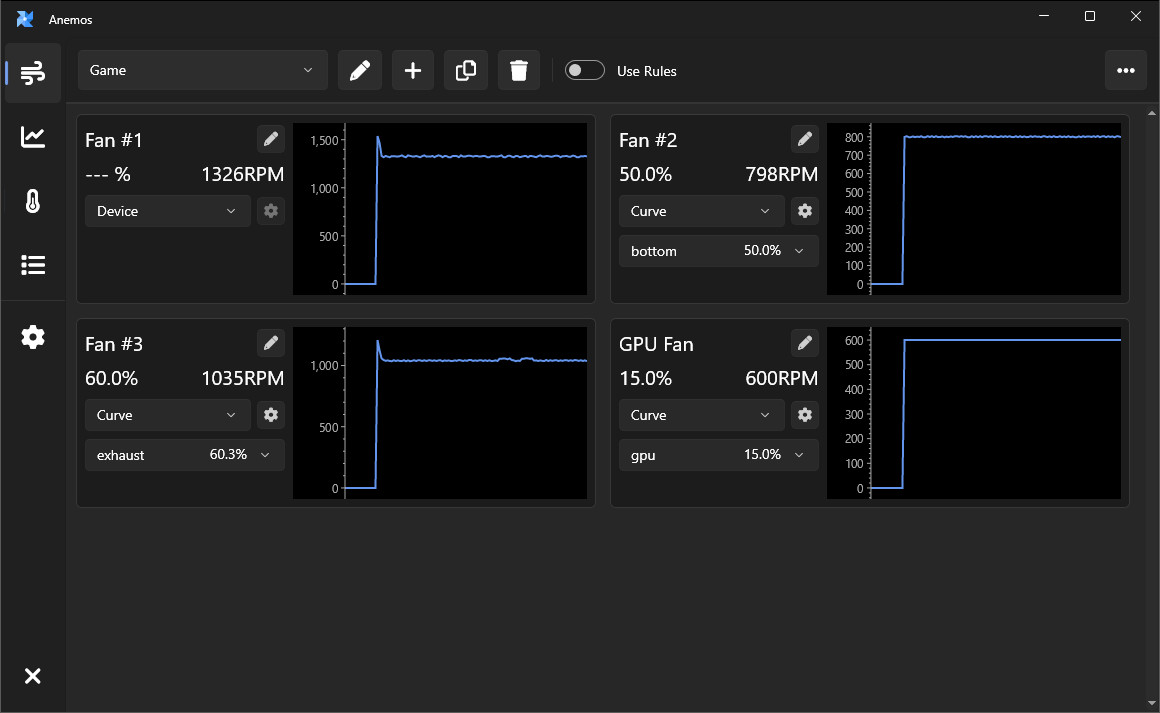Click scrollbar up arrow near top right
Image resolution: width=1160 pixels, height=713 pixels.
click(x=1152, y=113)
